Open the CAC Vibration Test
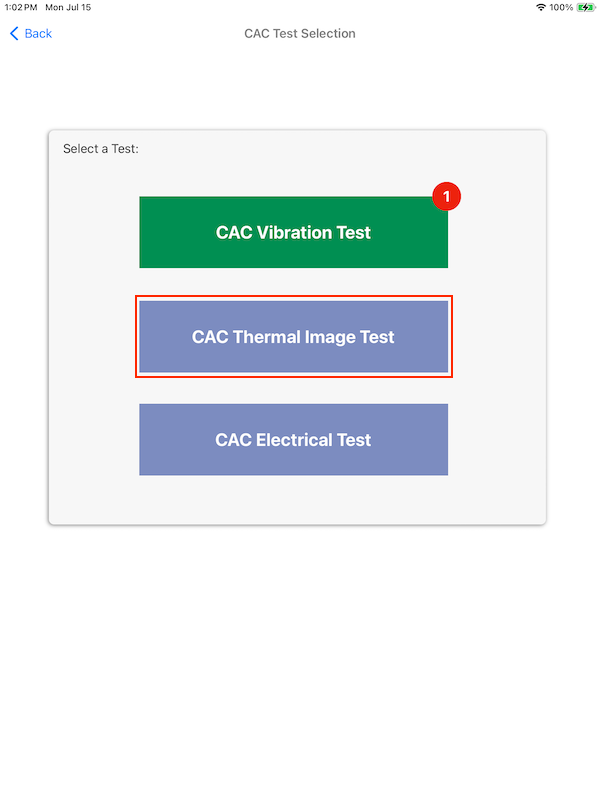Image resolution: width=600 pixels, height=800 pixels. [x=293, y=232]
